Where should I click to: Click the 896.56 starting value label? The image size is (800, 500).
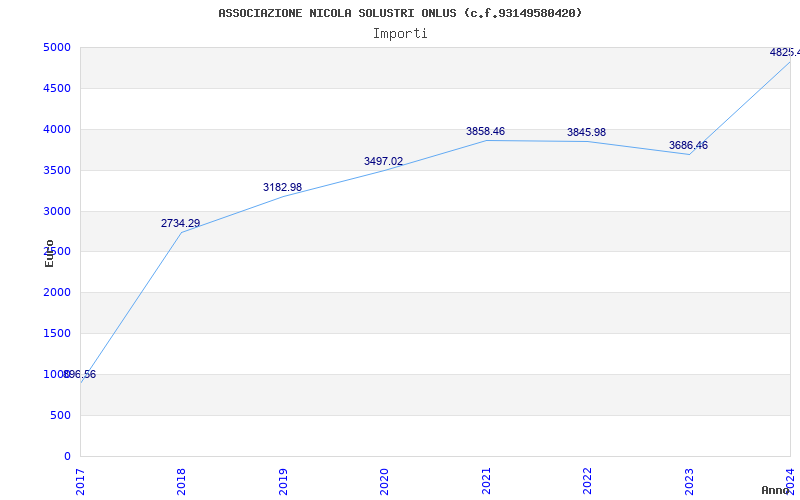tap(79, 374)
